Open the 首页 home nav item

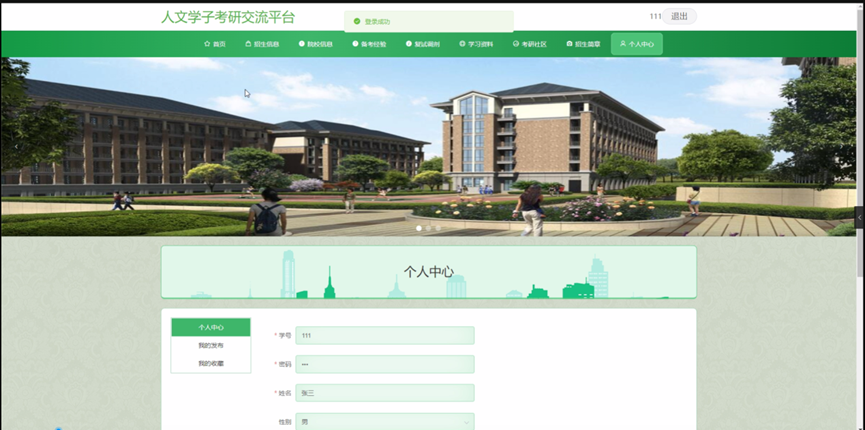pyautogui.click(x=215, y=44)
